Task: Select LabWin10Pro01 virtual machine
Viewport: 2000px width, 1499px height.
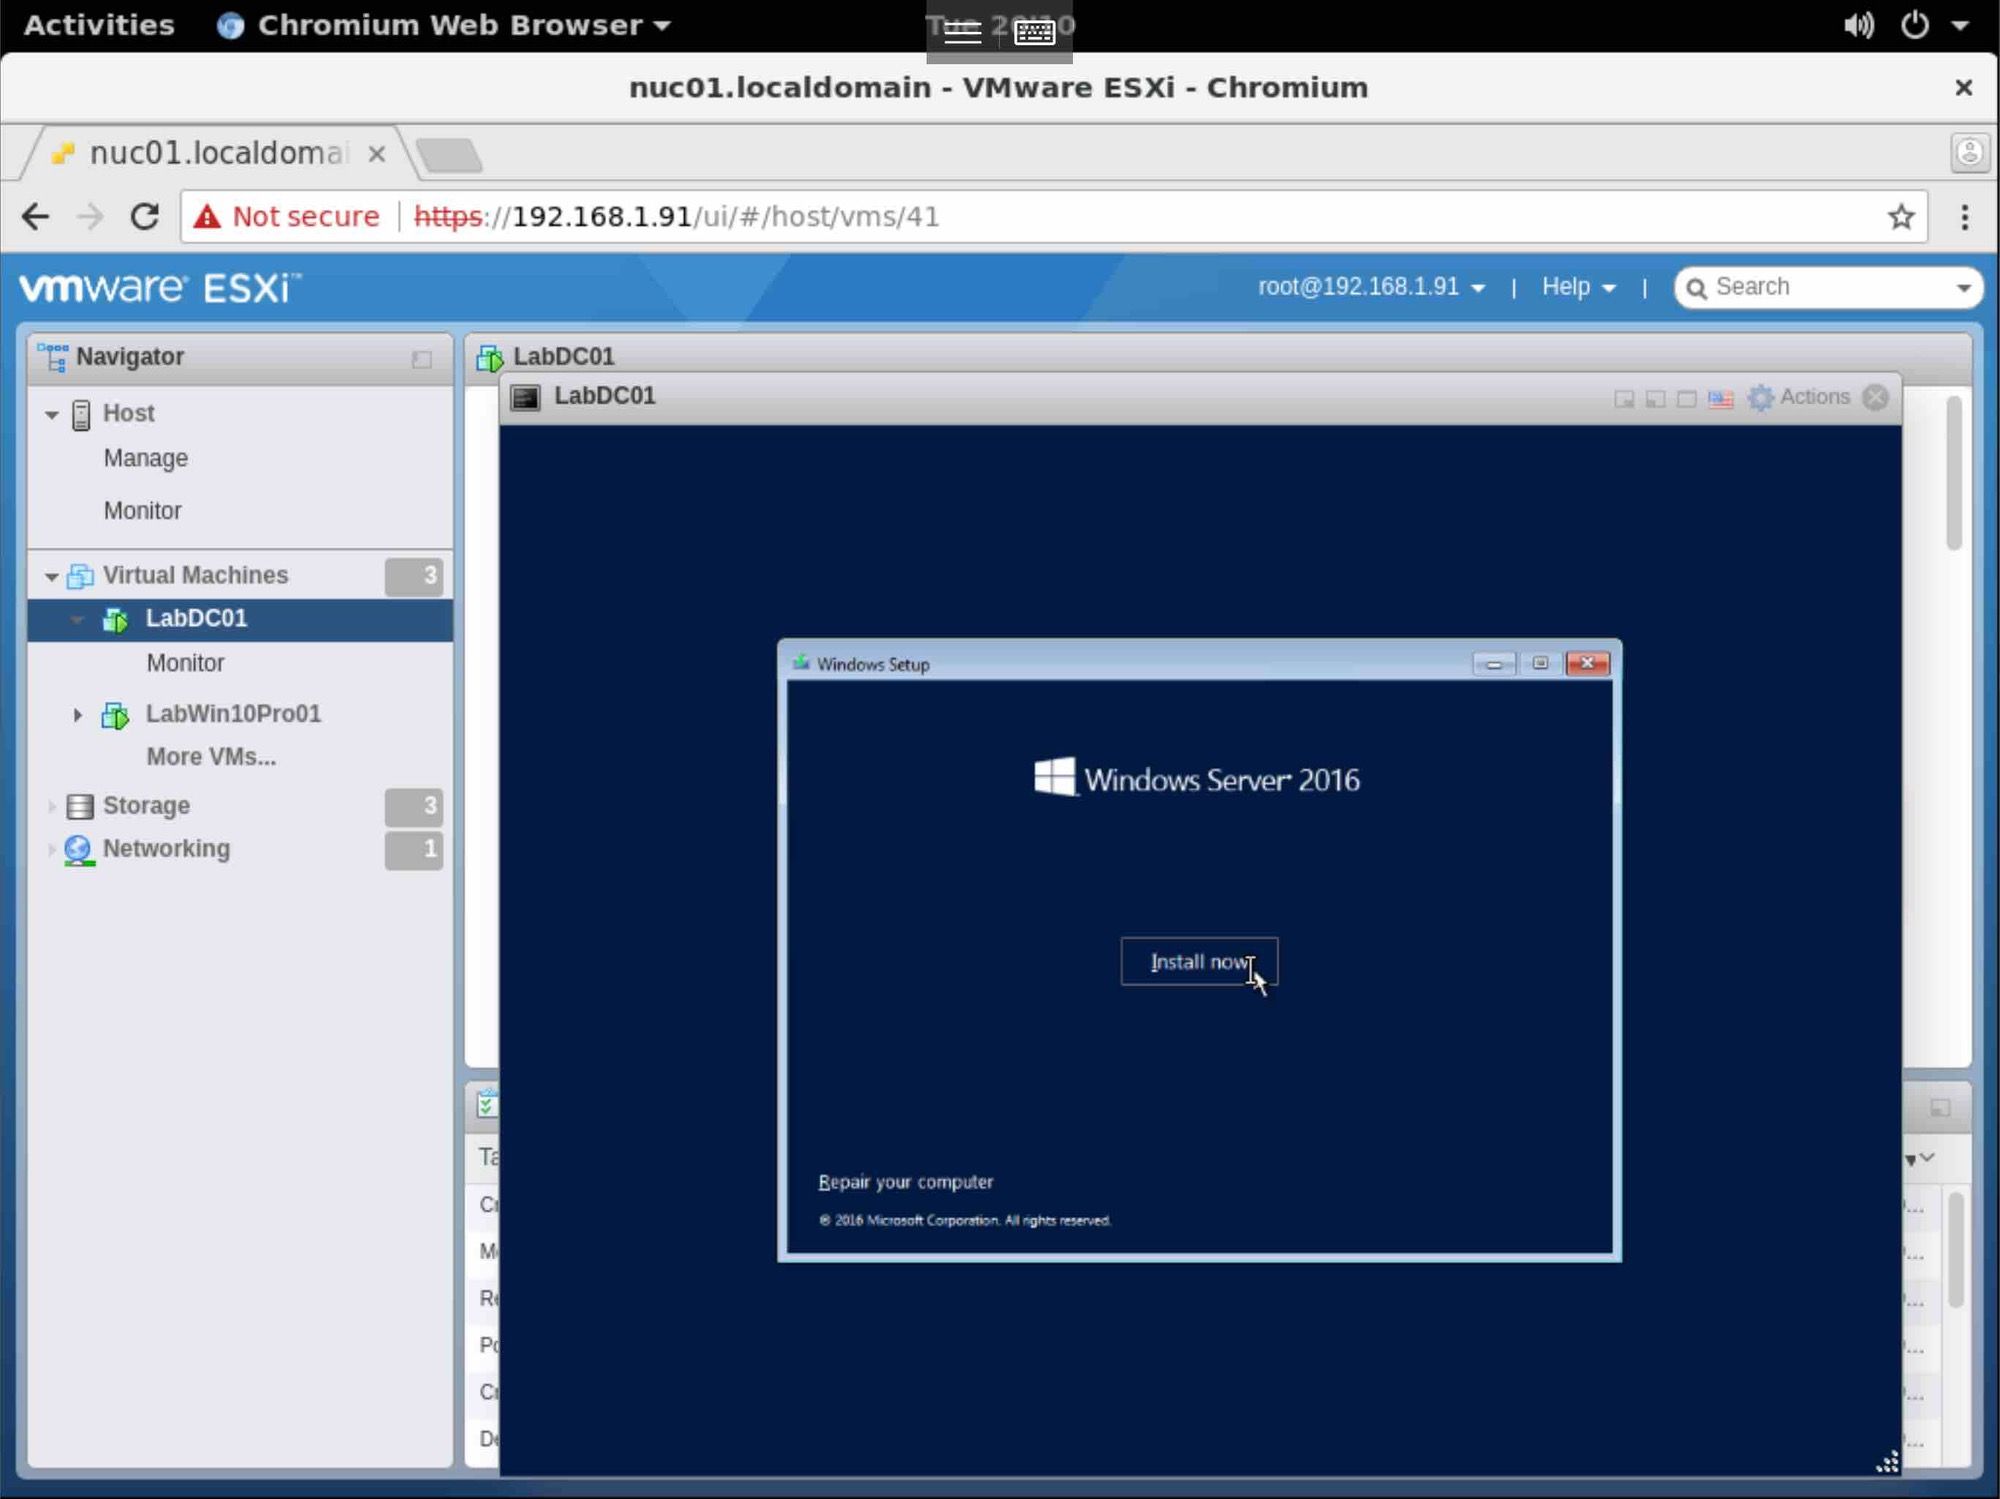Action: click(233, 714)
